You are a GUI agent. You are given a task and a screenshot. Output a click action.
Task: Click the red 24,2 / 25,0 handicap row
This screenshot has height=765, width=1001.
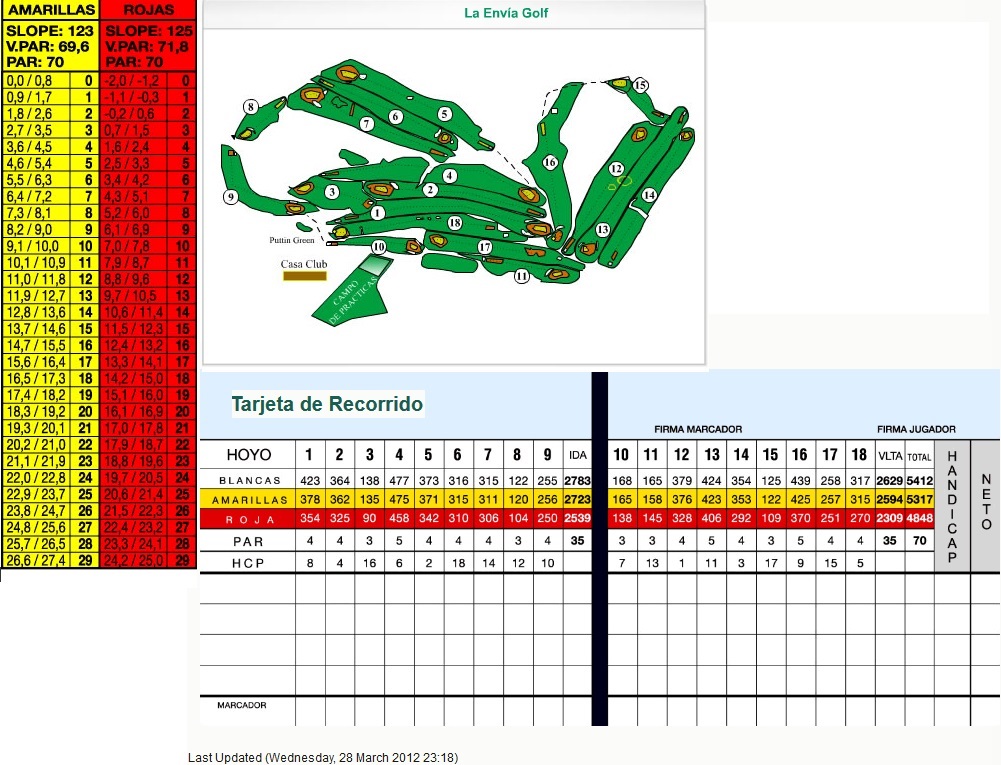(x=148, y=561)
